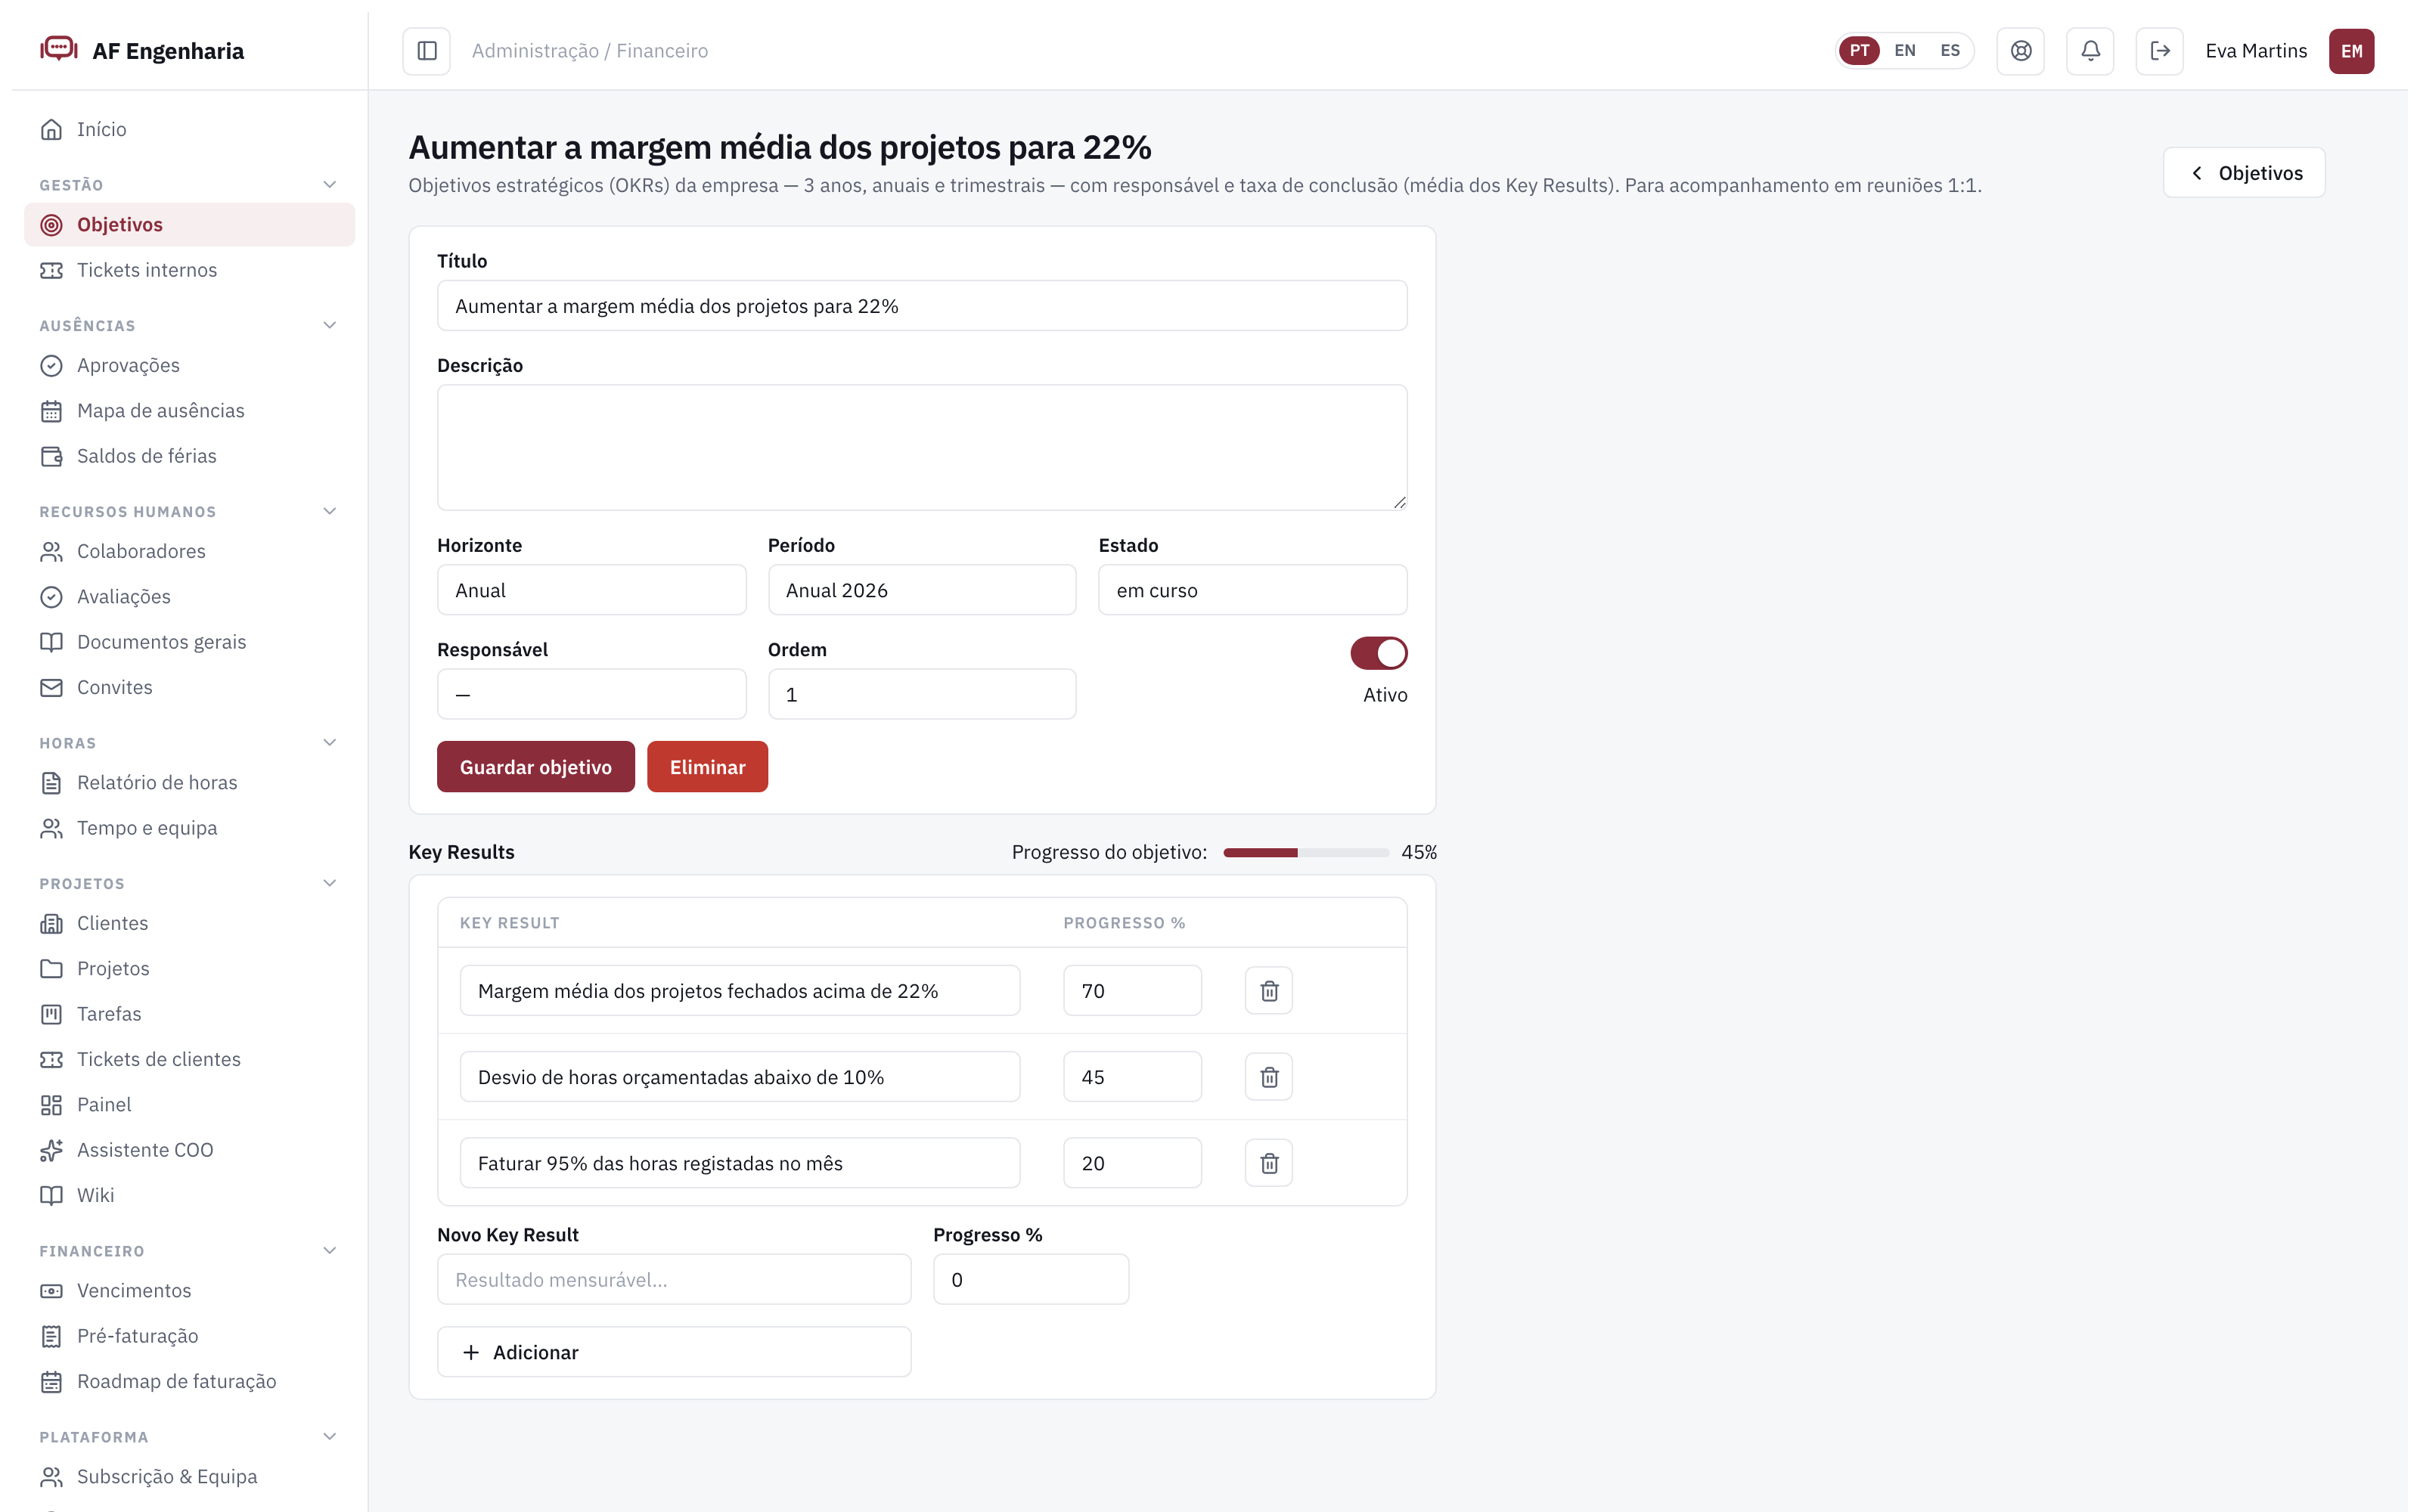The height and width of the screenshot is (1512, 2420).
Task: Collapse the Horas section
Action: [x=330, y=742]
